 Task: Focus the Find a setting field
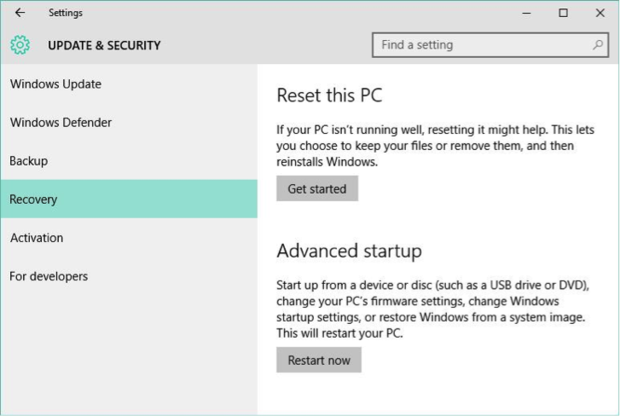490,45
